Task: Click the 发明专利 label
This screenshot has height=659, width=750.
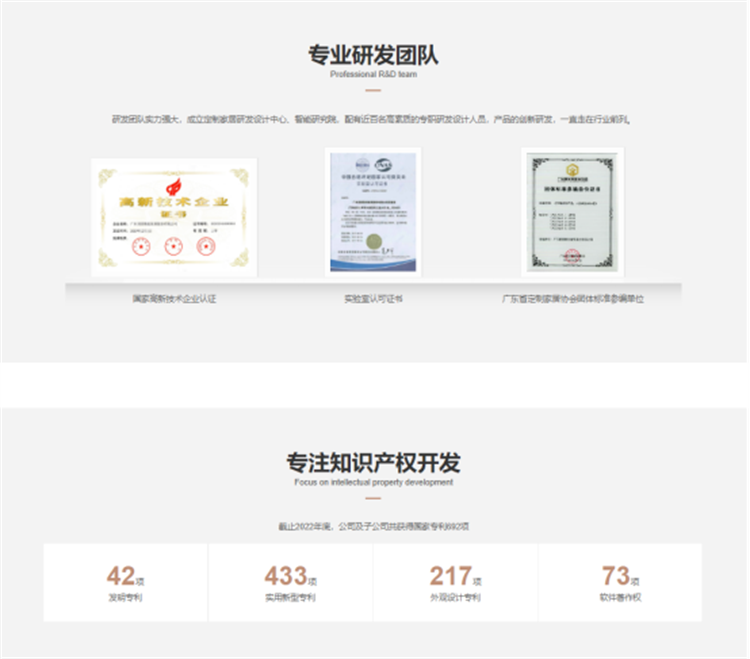Action: click(125, 597)
